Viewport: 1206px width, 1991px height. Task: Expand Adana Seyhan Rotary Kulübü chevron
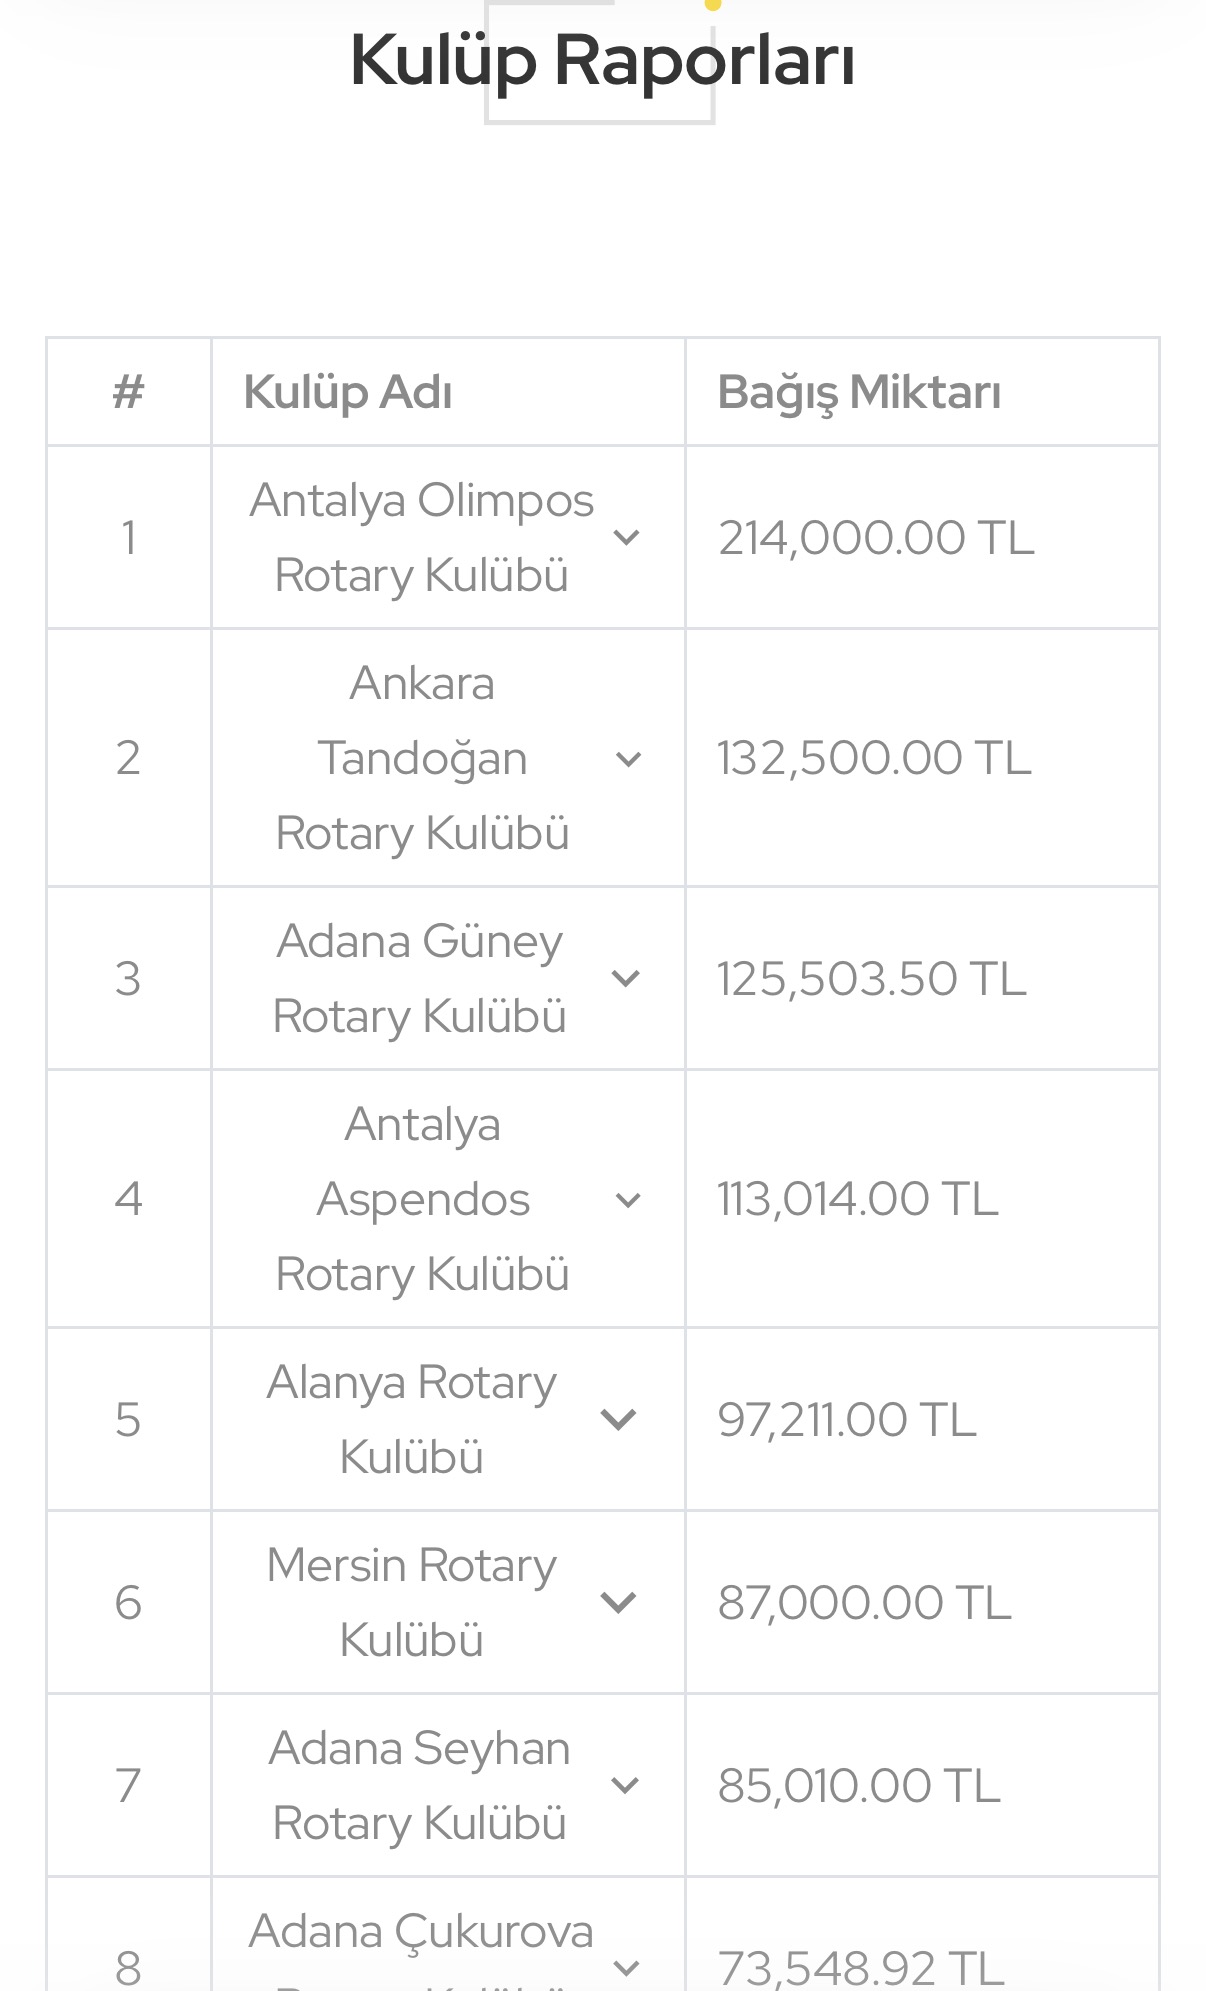click(x=625, y=1785)
